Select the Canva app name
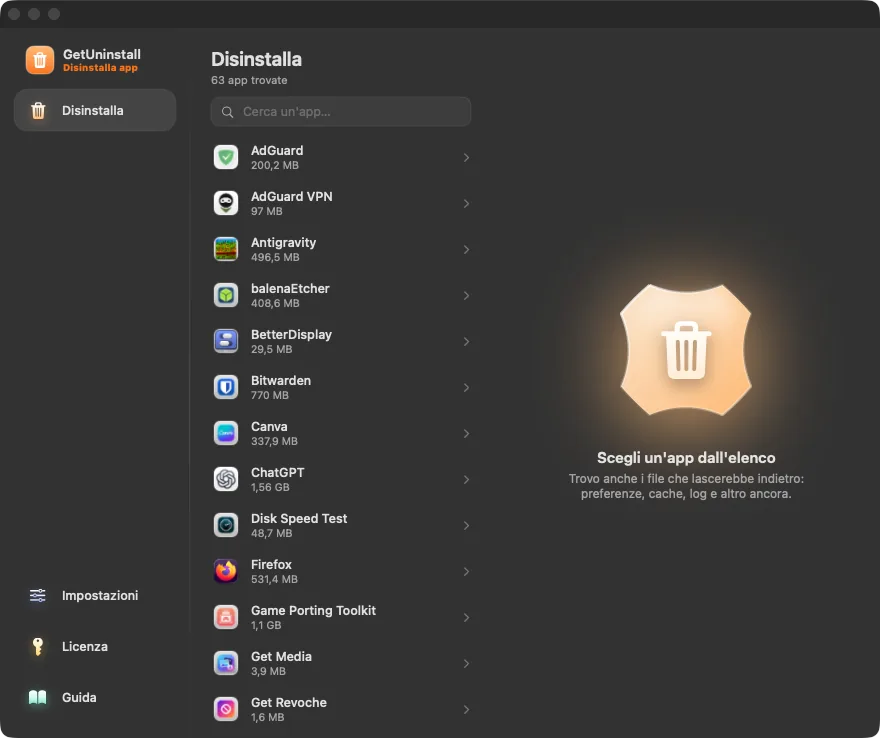880x738 pixels. point(269,427)
